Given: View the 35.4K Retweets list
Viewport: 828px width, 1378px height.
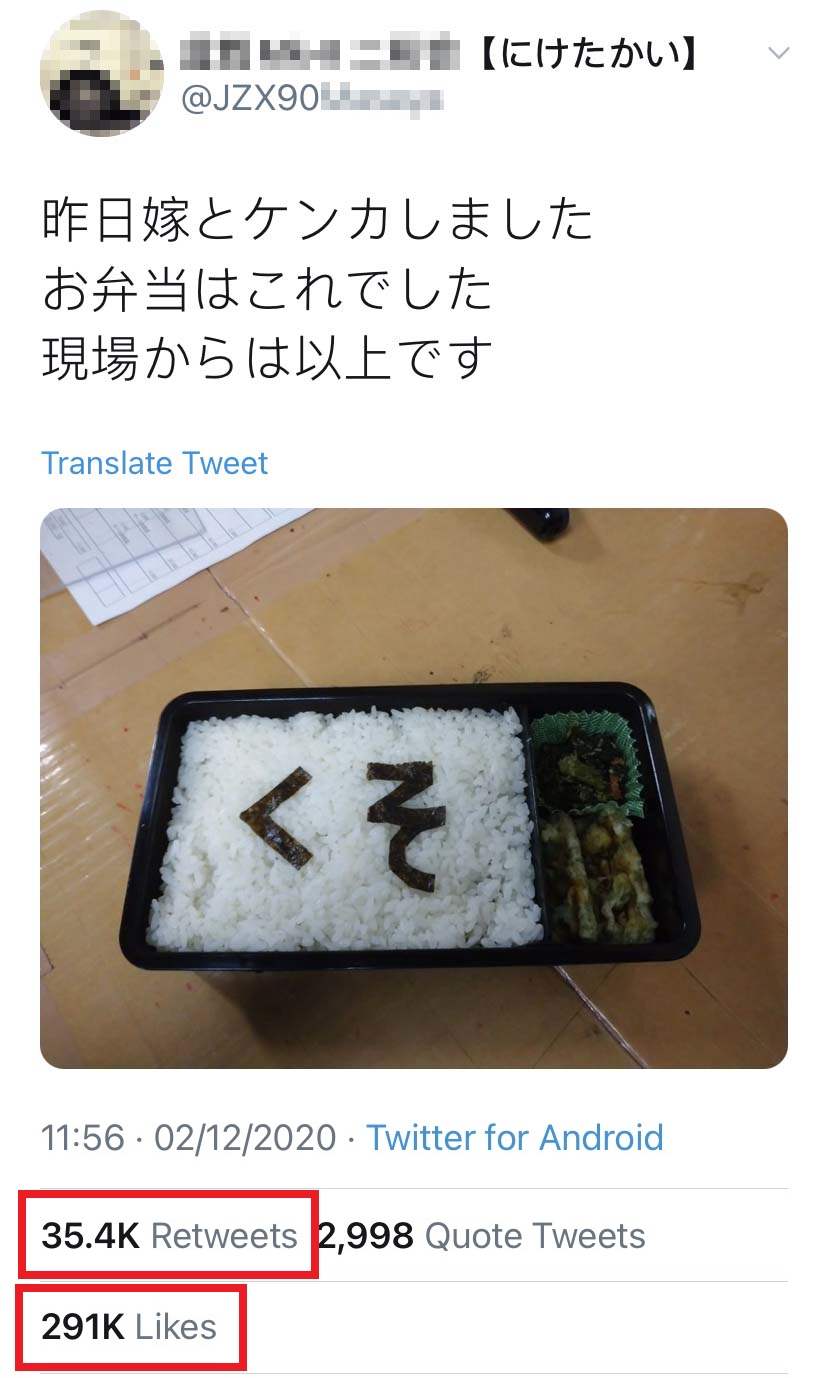Looking at the screenshot, I should coord(169,1236).
